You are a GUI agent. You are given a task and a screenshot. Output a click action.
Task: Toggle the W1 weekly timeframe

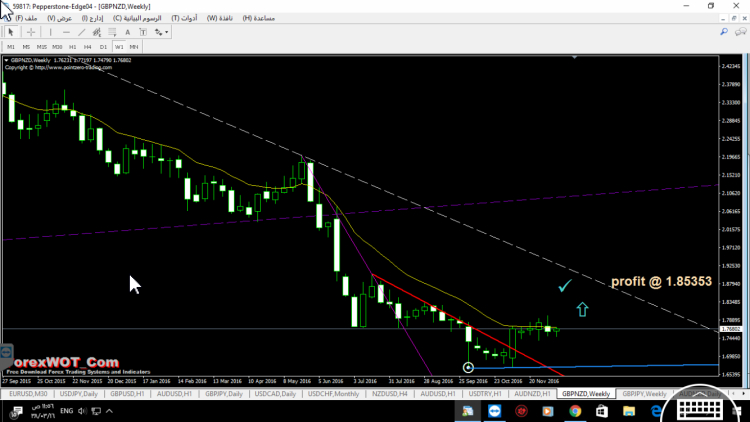[119, 47]
